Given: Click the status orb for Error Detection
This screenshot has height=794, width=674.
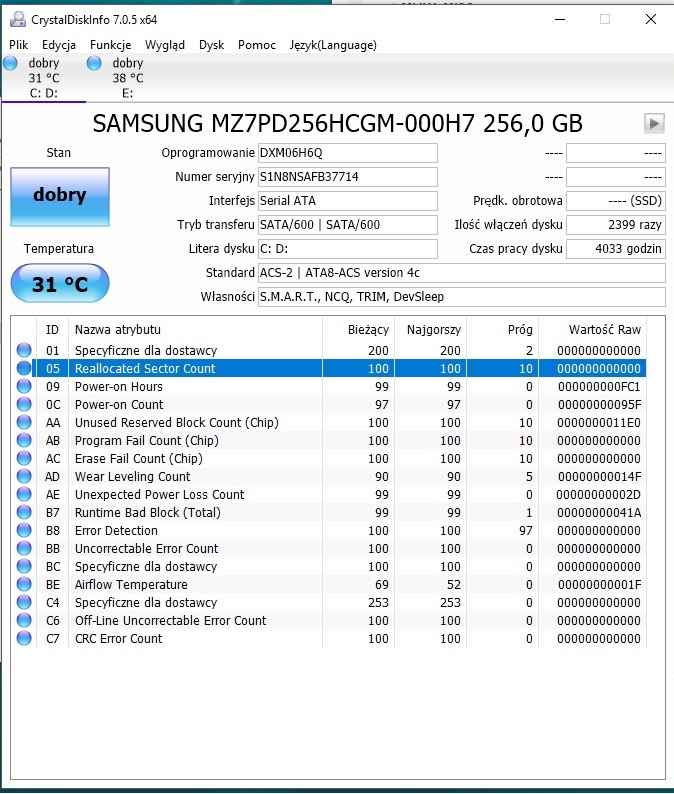Looking at the screenshot, I should click(24, 530).
